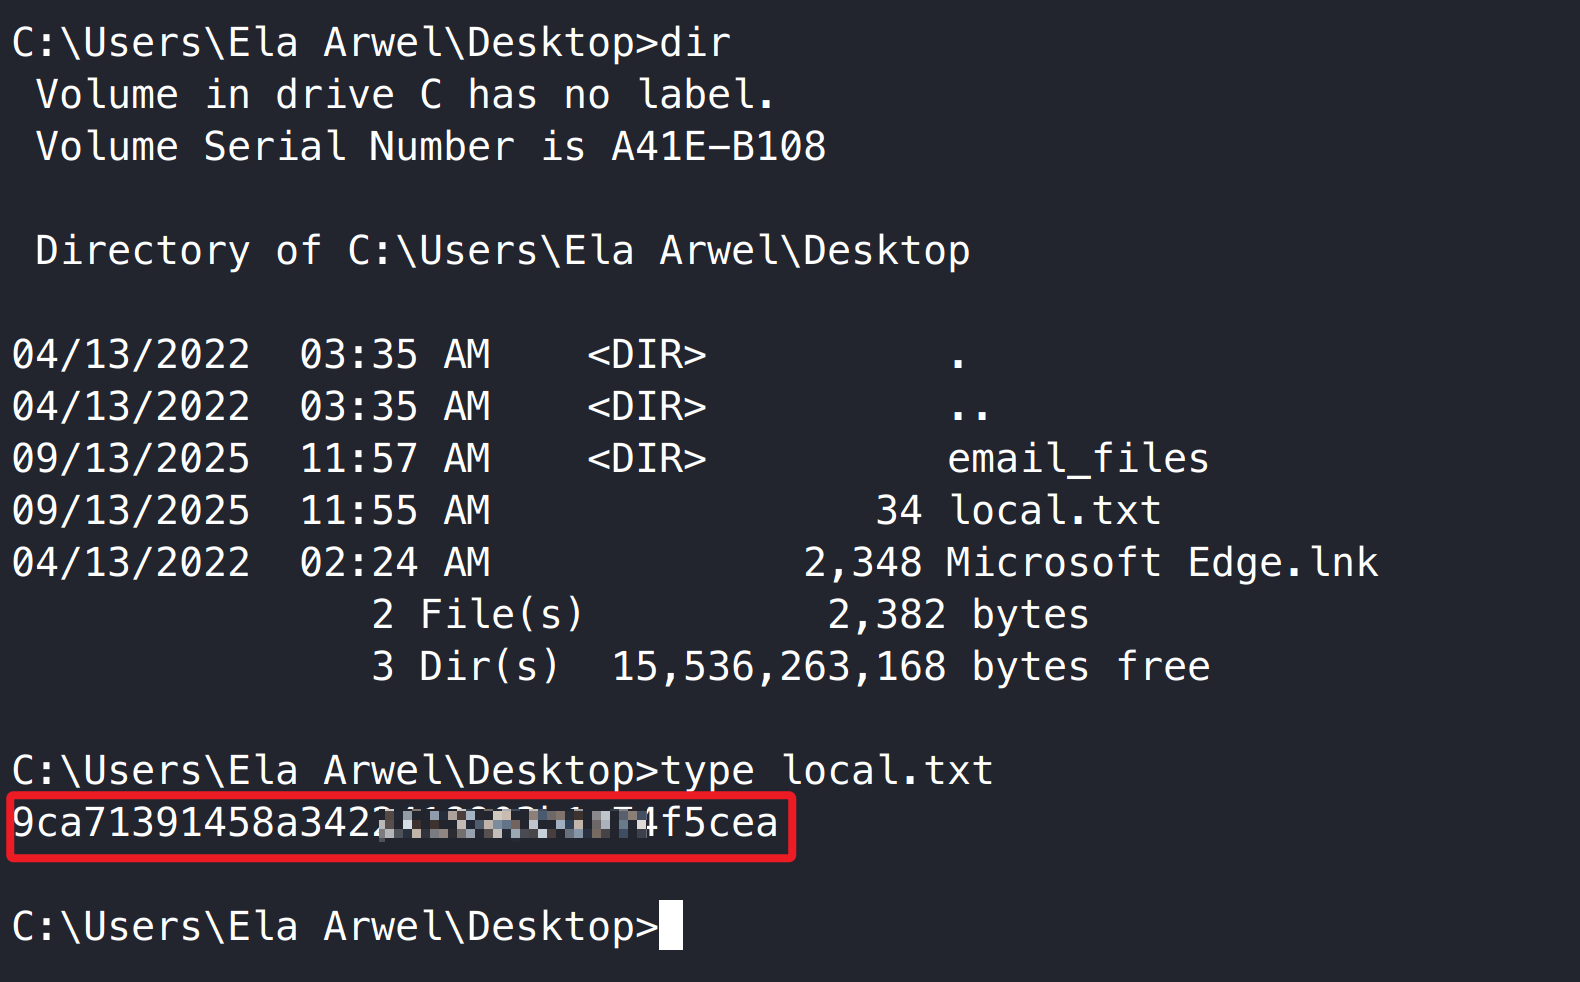Viewport: 1580px width, 982px height.
Task: Click the 'type local.txt' command text
Action: 826,771
